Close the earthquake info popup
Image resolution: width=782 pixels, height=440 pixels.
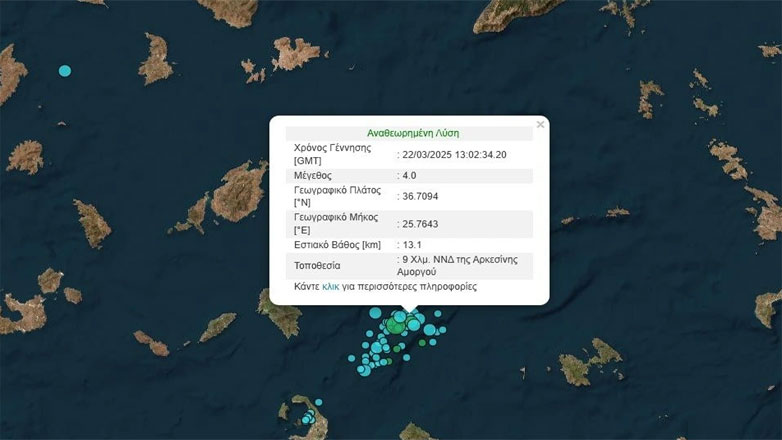540,125
